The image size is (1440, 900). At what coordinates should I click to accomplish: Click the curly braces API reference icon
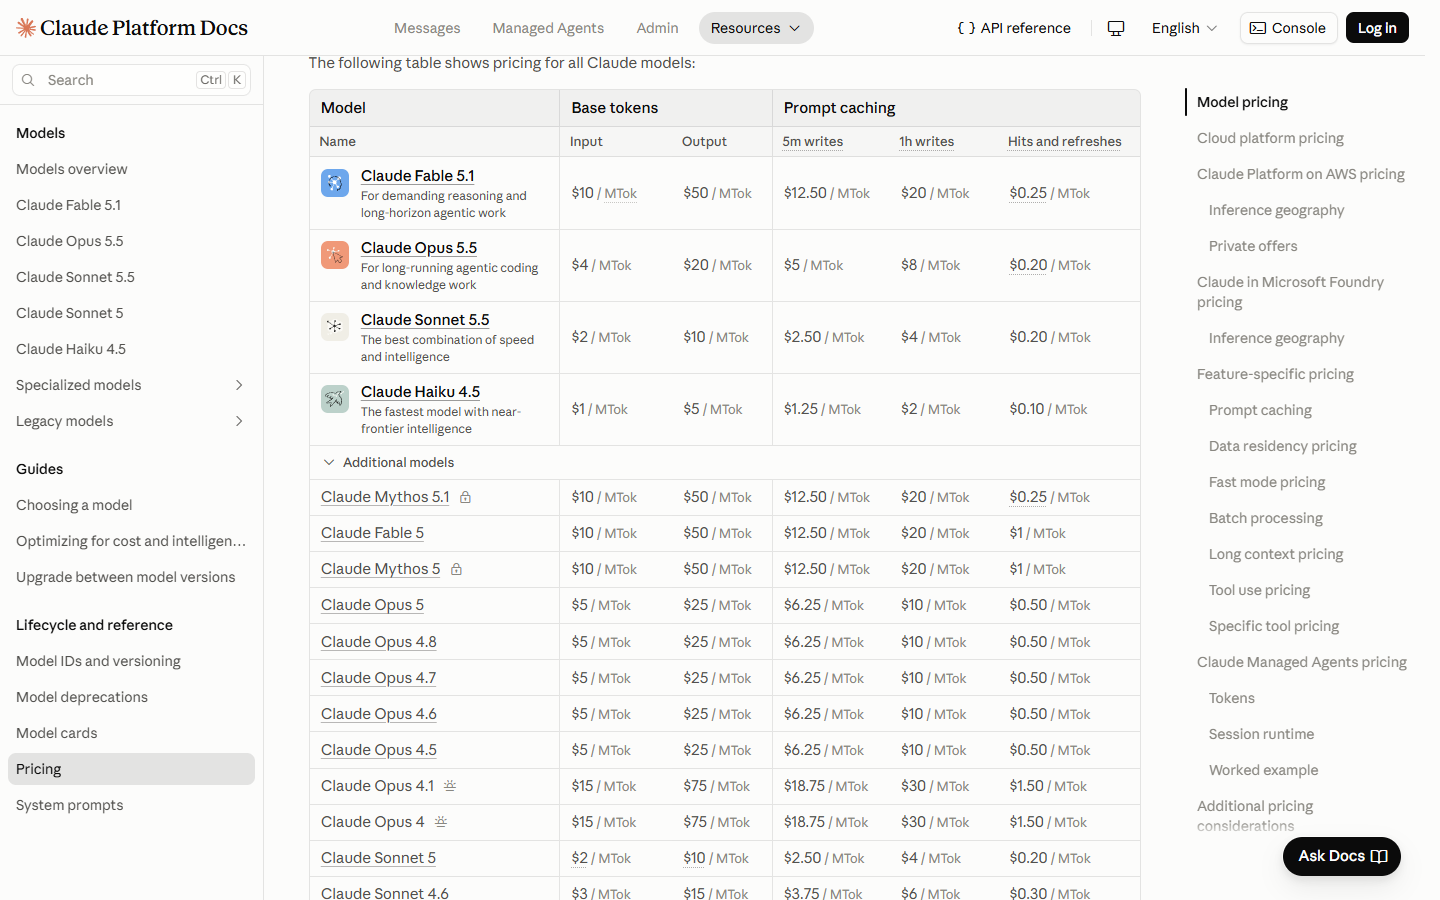coord(966,28)
